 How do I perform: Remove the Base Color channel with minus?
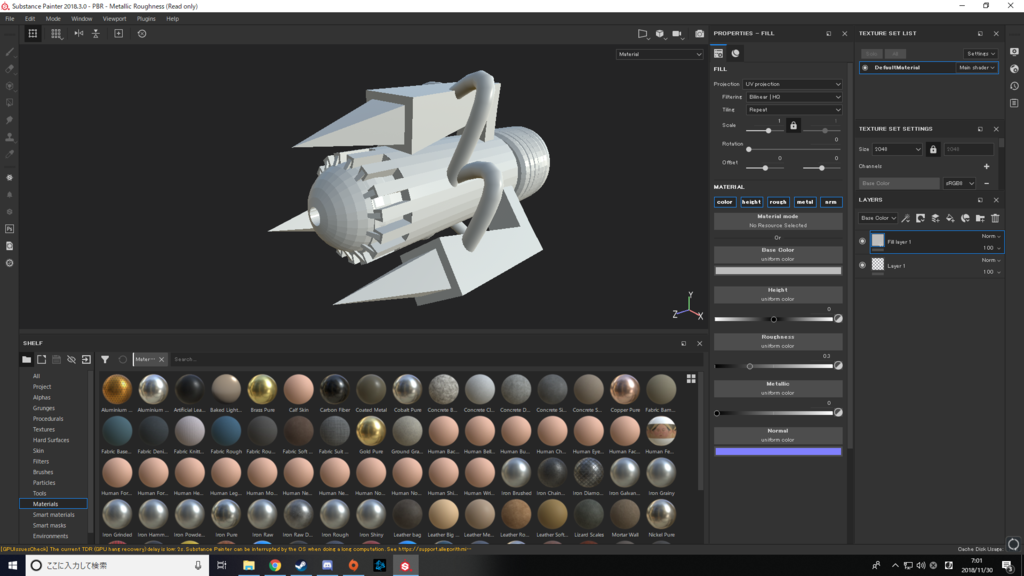pos(987,184)
